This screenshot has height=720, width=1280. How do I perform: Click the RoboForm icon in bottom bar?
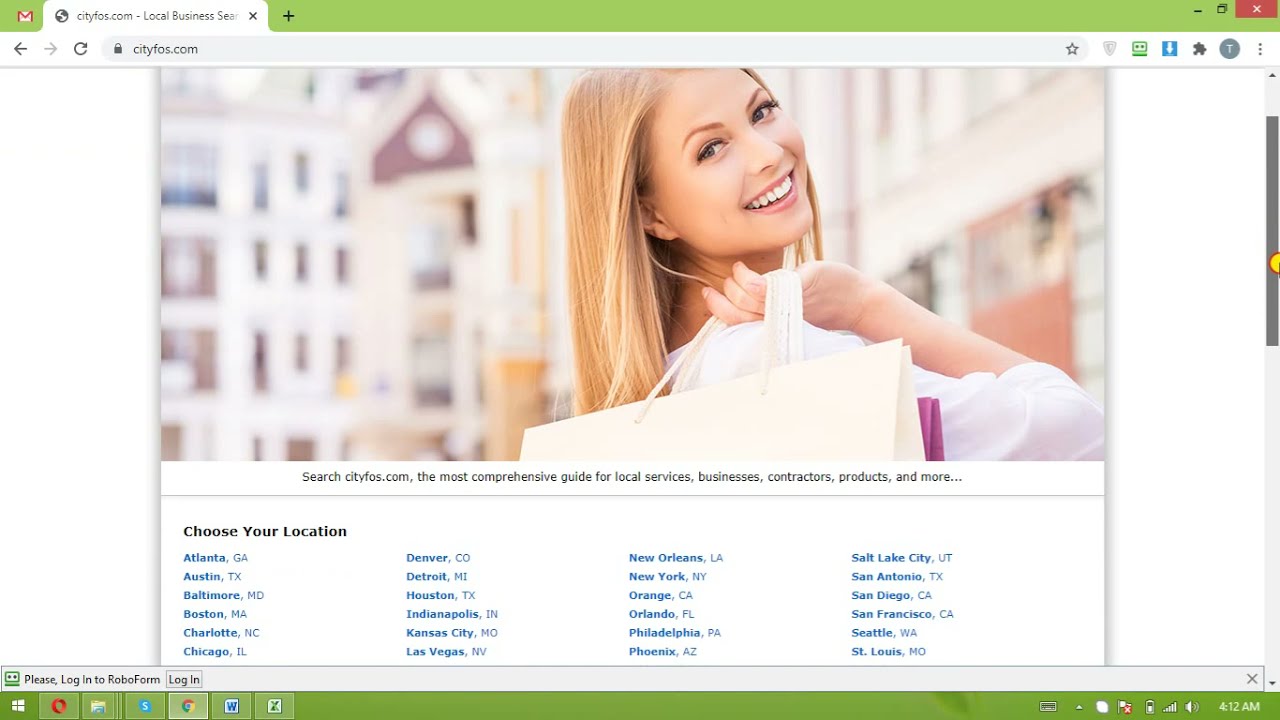pyautogui.click(x=12, y=679)
